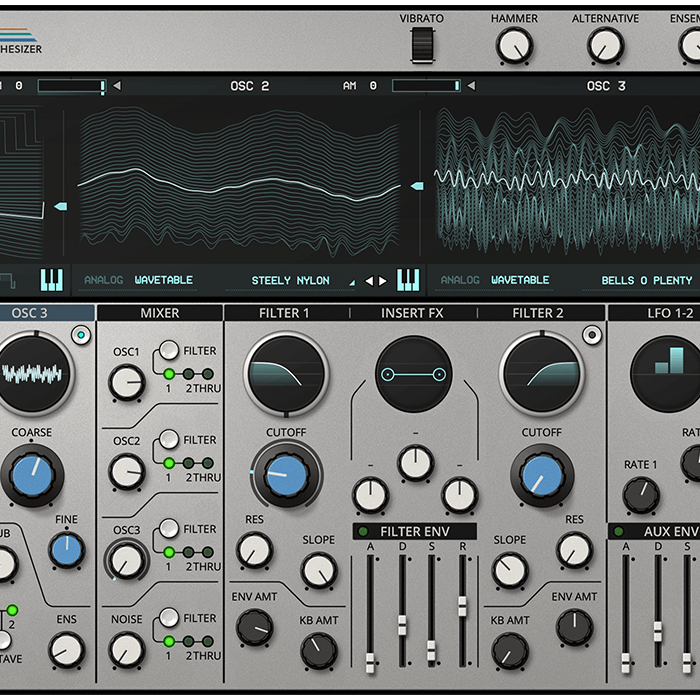Click the VIBRATO wheel
The image size is (700, 700).
[422, 45]
